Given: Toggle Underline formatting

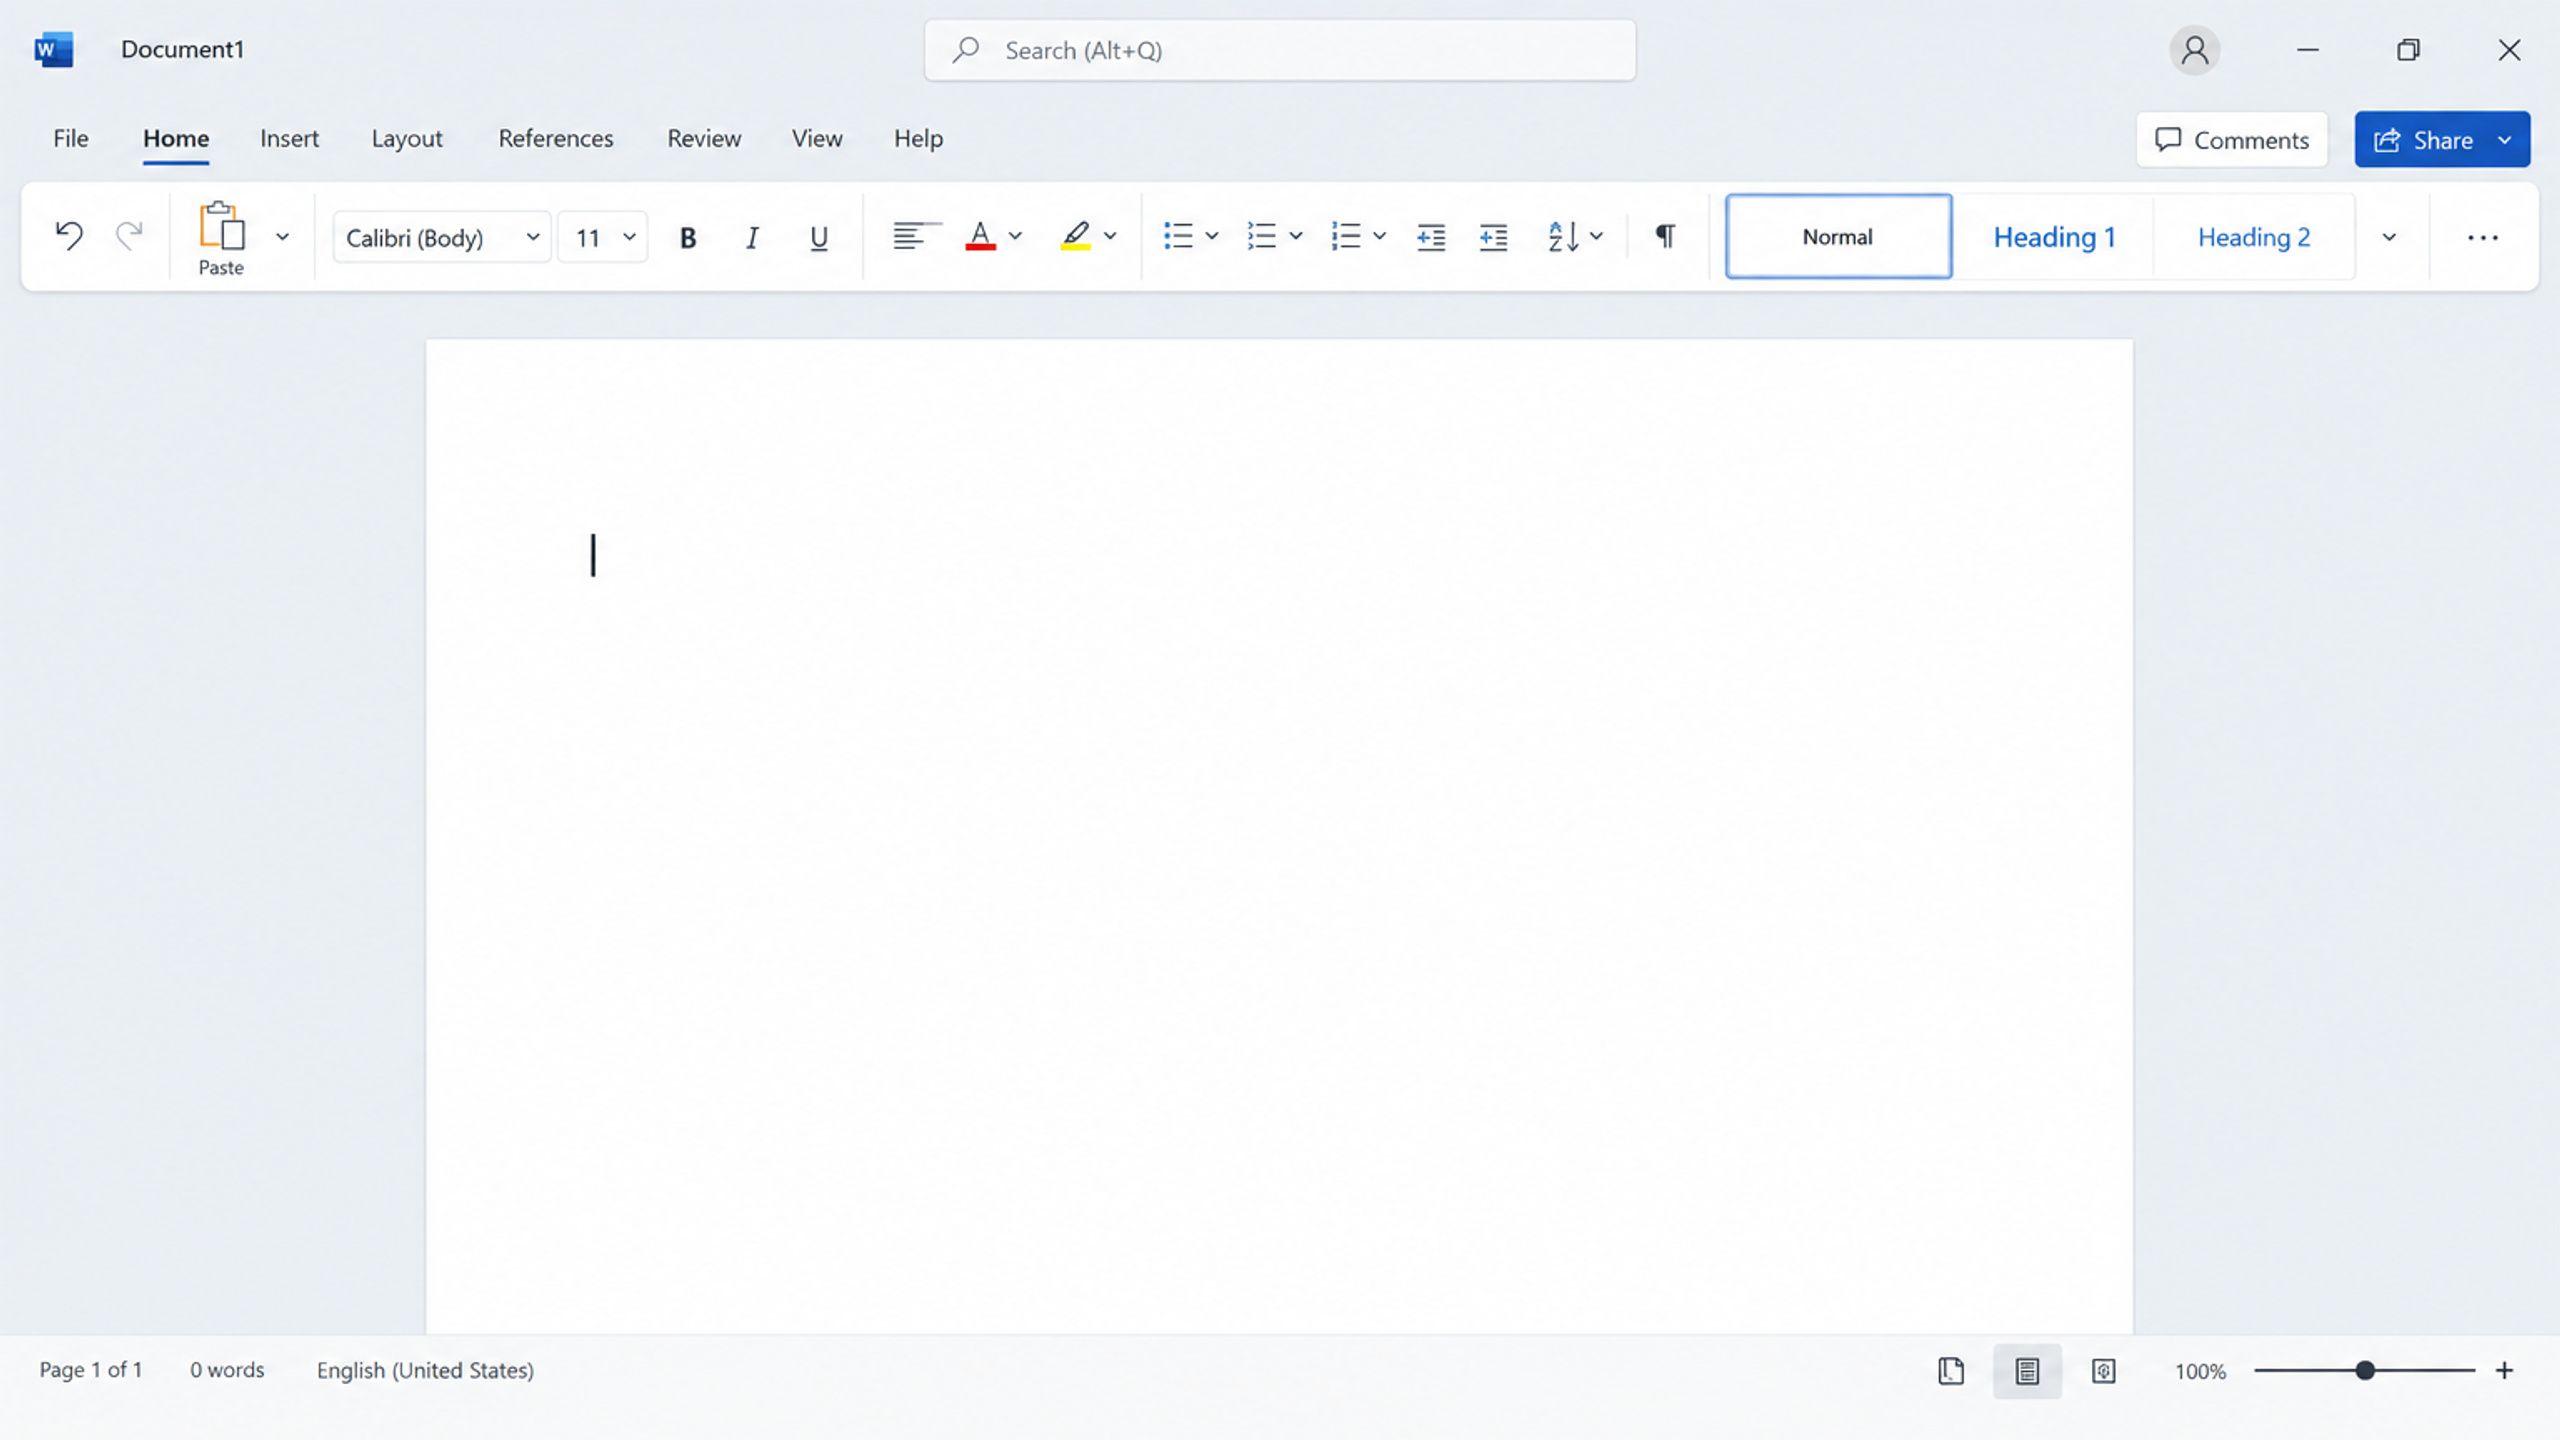Looking at the screenshot, I should 818,237.
